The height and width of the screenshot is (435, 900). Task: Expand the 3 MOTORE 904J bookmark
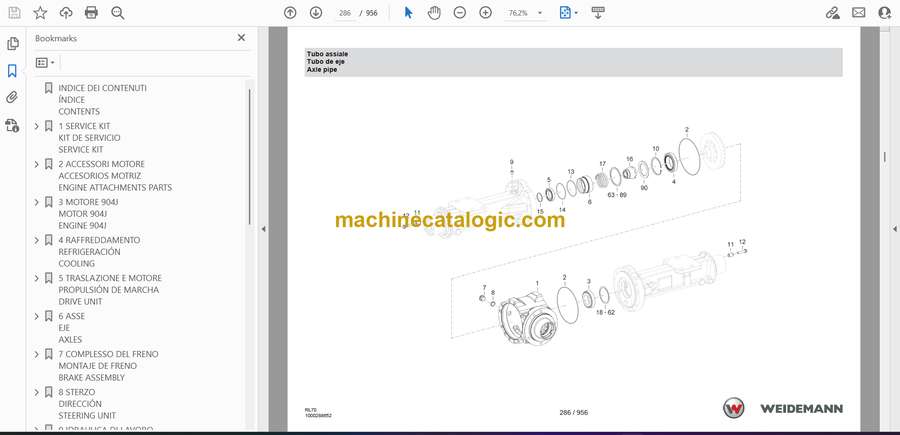[37, 202]
